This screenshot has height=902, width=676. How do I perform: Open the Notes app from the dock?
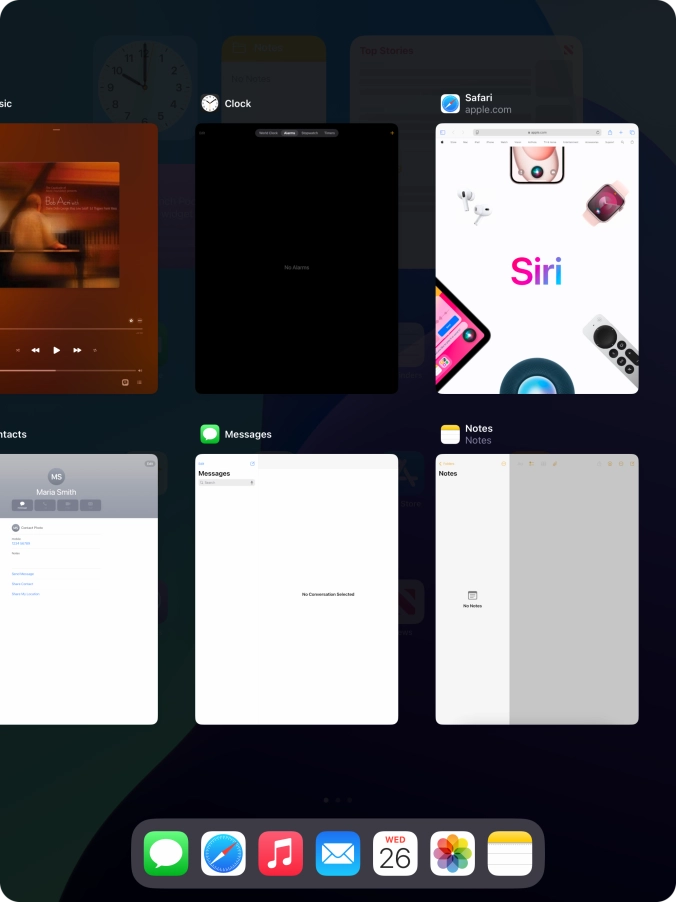pyautogui.click(x=510, y=854)
